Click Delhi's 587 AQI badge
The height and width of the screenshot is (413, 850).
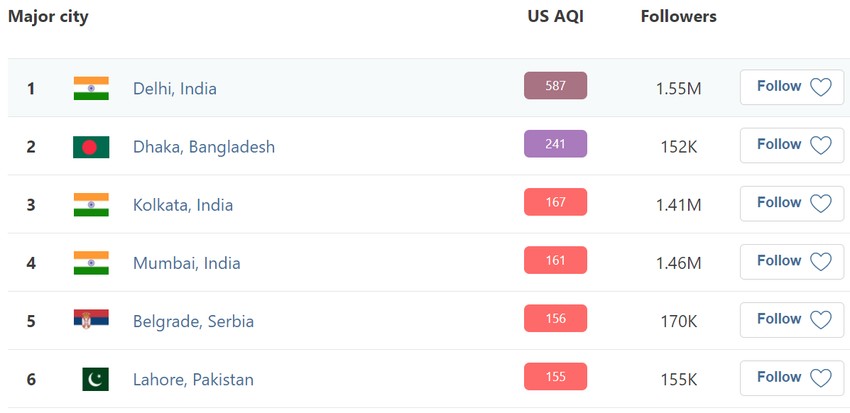tap(555, 86)
